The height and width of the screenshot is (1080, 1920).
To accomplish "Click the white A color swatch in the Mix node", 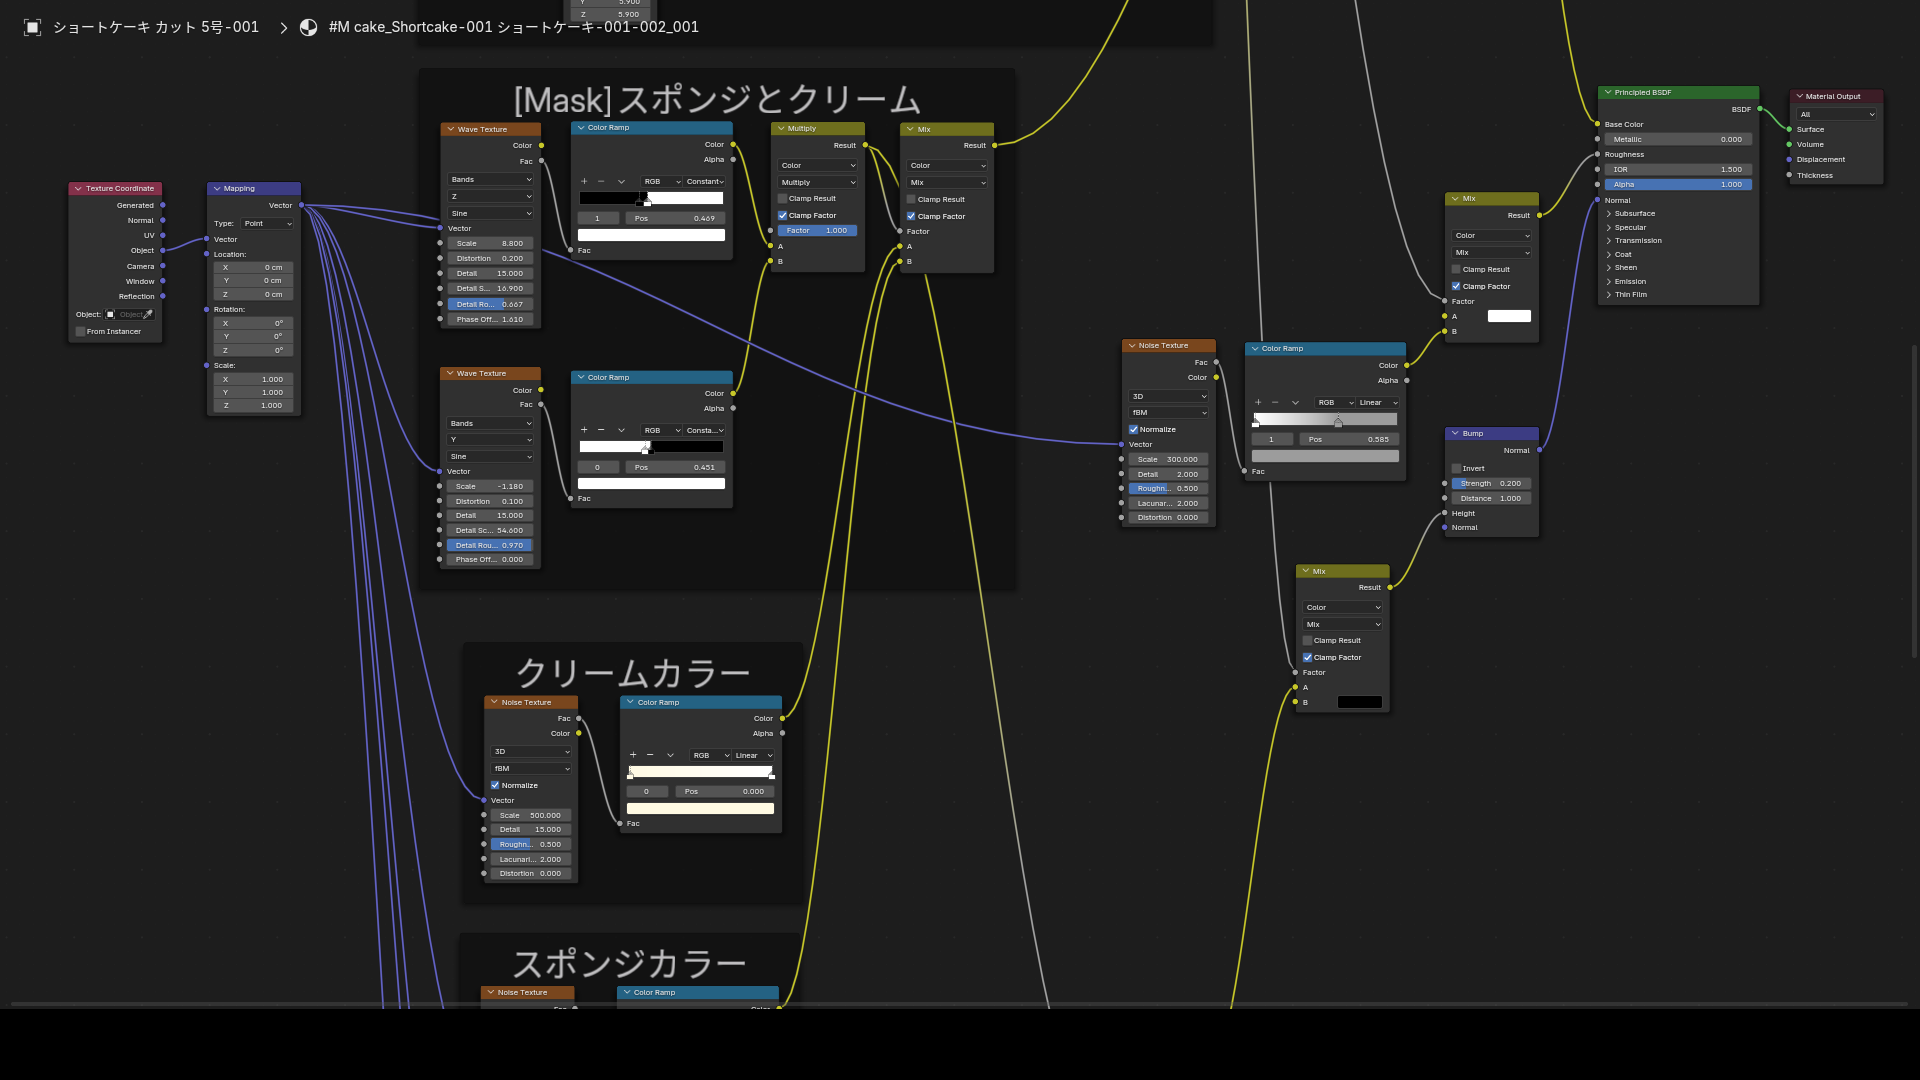I will click(x=1509, y=316).
